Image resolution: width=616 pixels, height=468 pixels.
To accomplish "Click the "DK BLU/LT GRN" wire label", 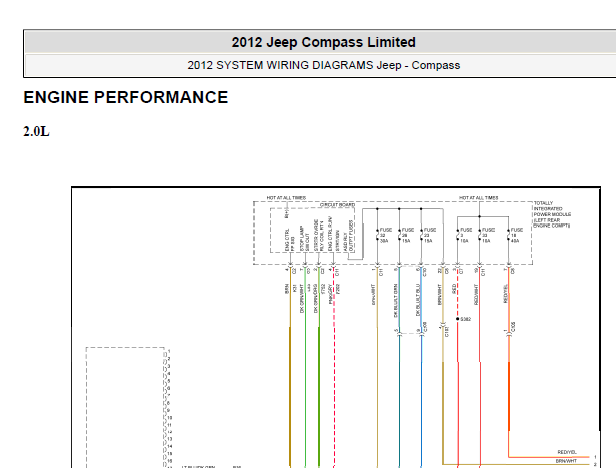I will tap(396, 301).
